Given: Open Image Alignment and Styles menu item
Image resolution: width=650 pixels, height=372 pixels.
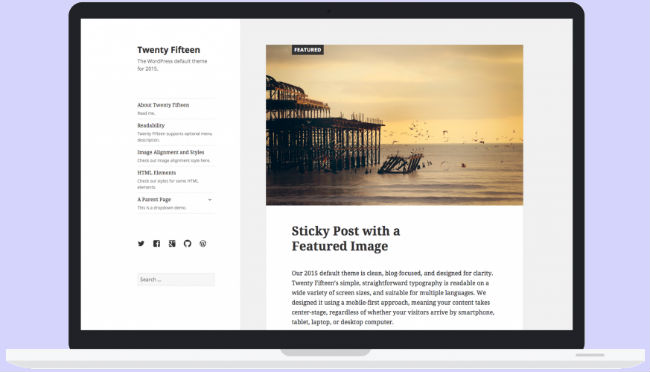Looking at the screenshot, I should click(x=171, y=152).
